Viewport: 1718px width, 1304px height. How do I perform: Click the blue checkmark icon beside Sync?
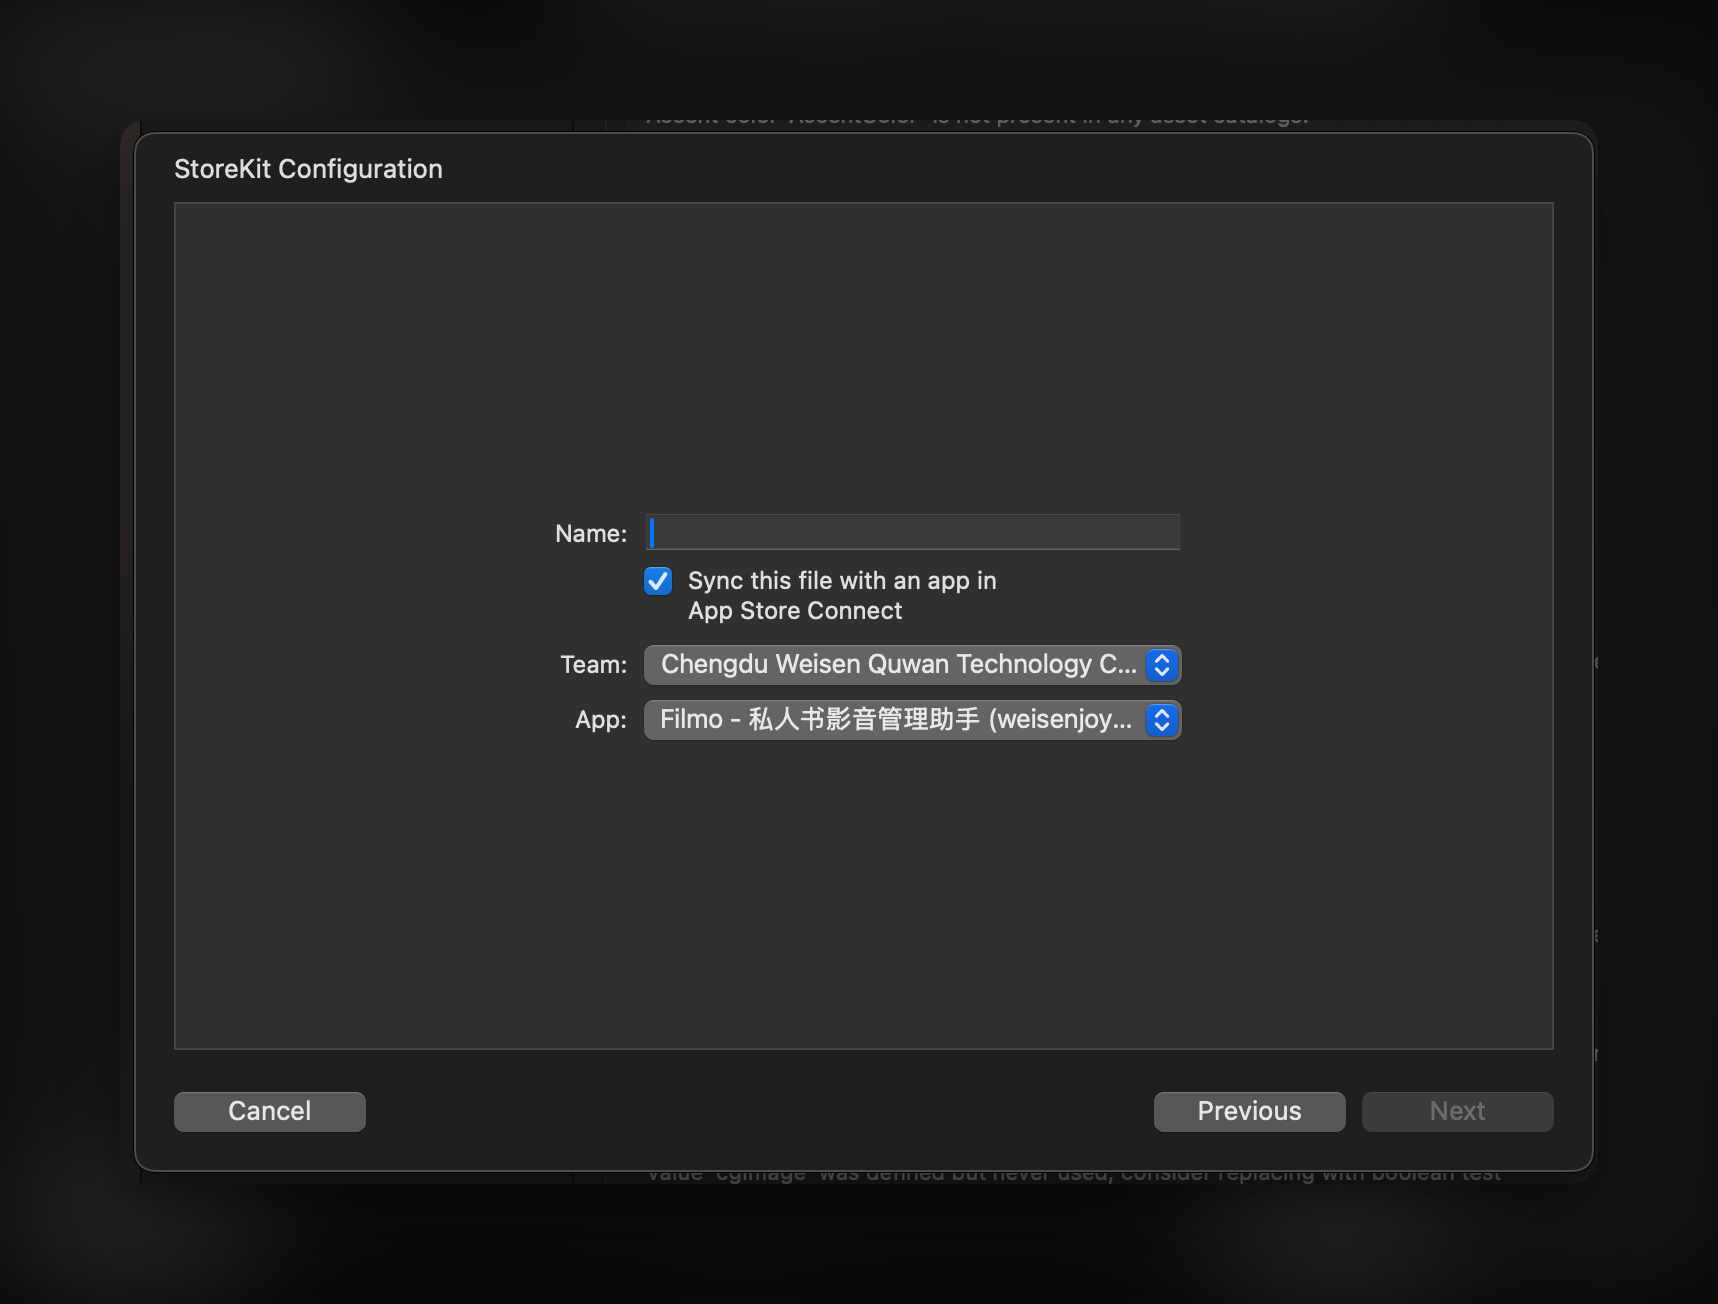tap(658, 581)
